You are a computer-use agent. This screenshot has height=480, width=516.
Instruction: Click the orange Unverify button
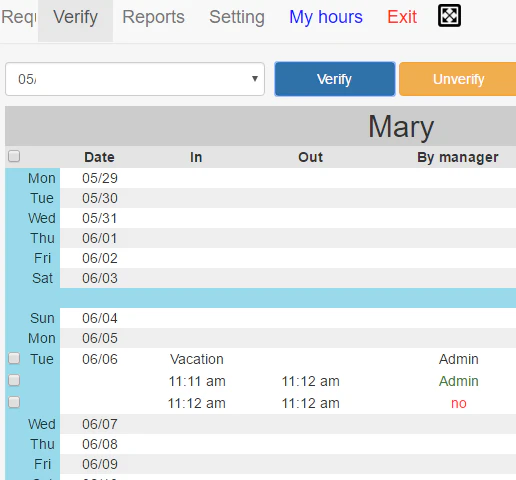(458, 79)
